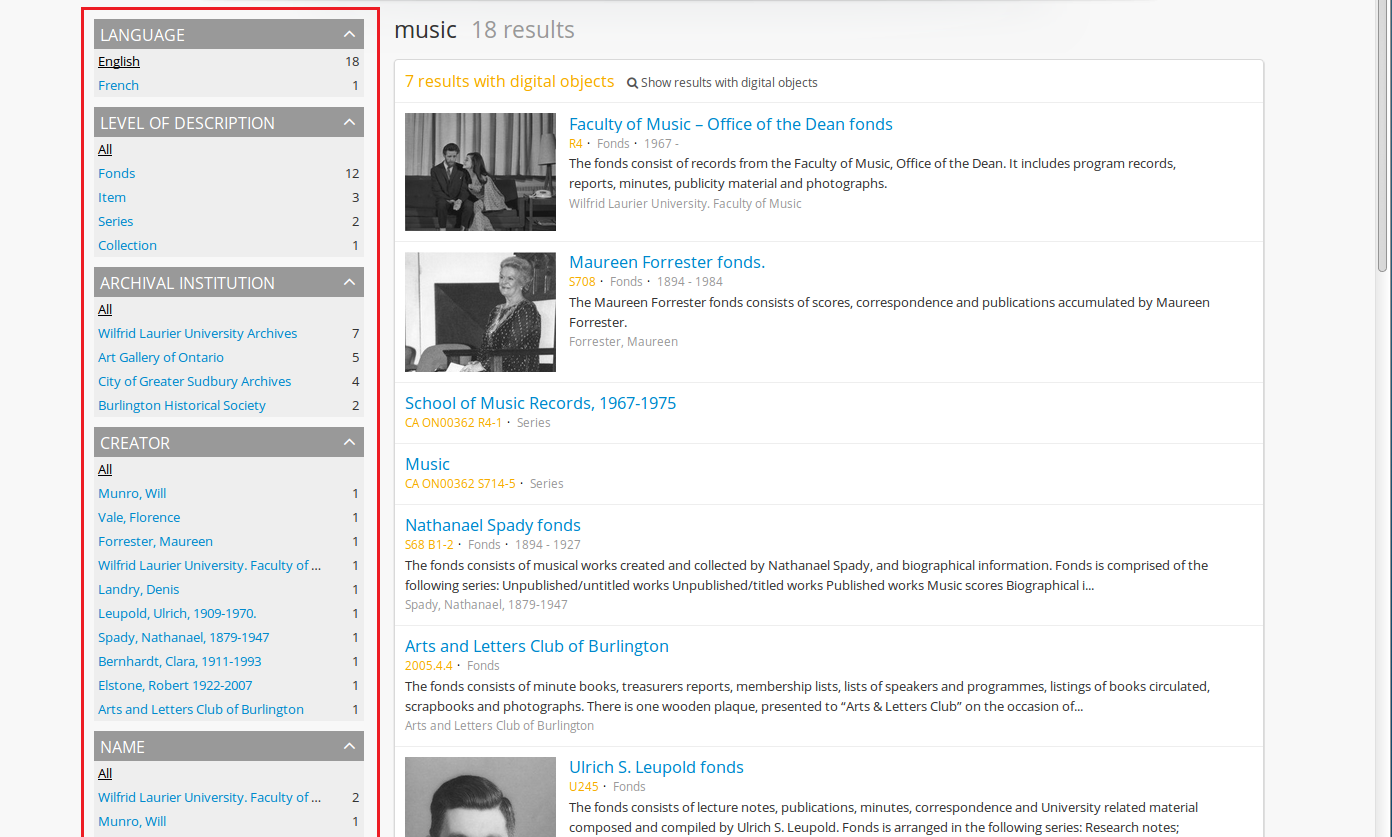Choose creator Bernhardt, Clara, 1911-1993
This screenshot has width=1392, height=837.
click(179, 662)
